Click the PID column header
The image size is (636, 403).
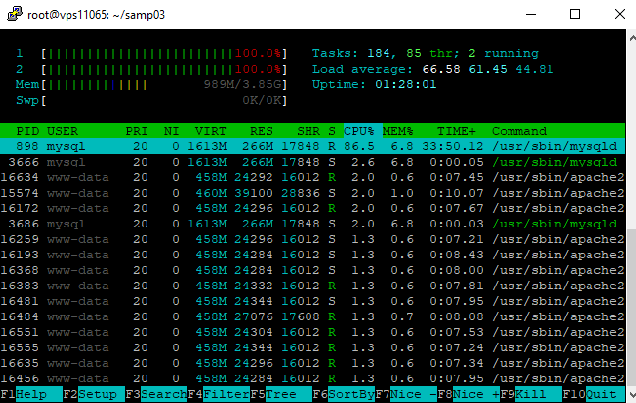(28, 131)
